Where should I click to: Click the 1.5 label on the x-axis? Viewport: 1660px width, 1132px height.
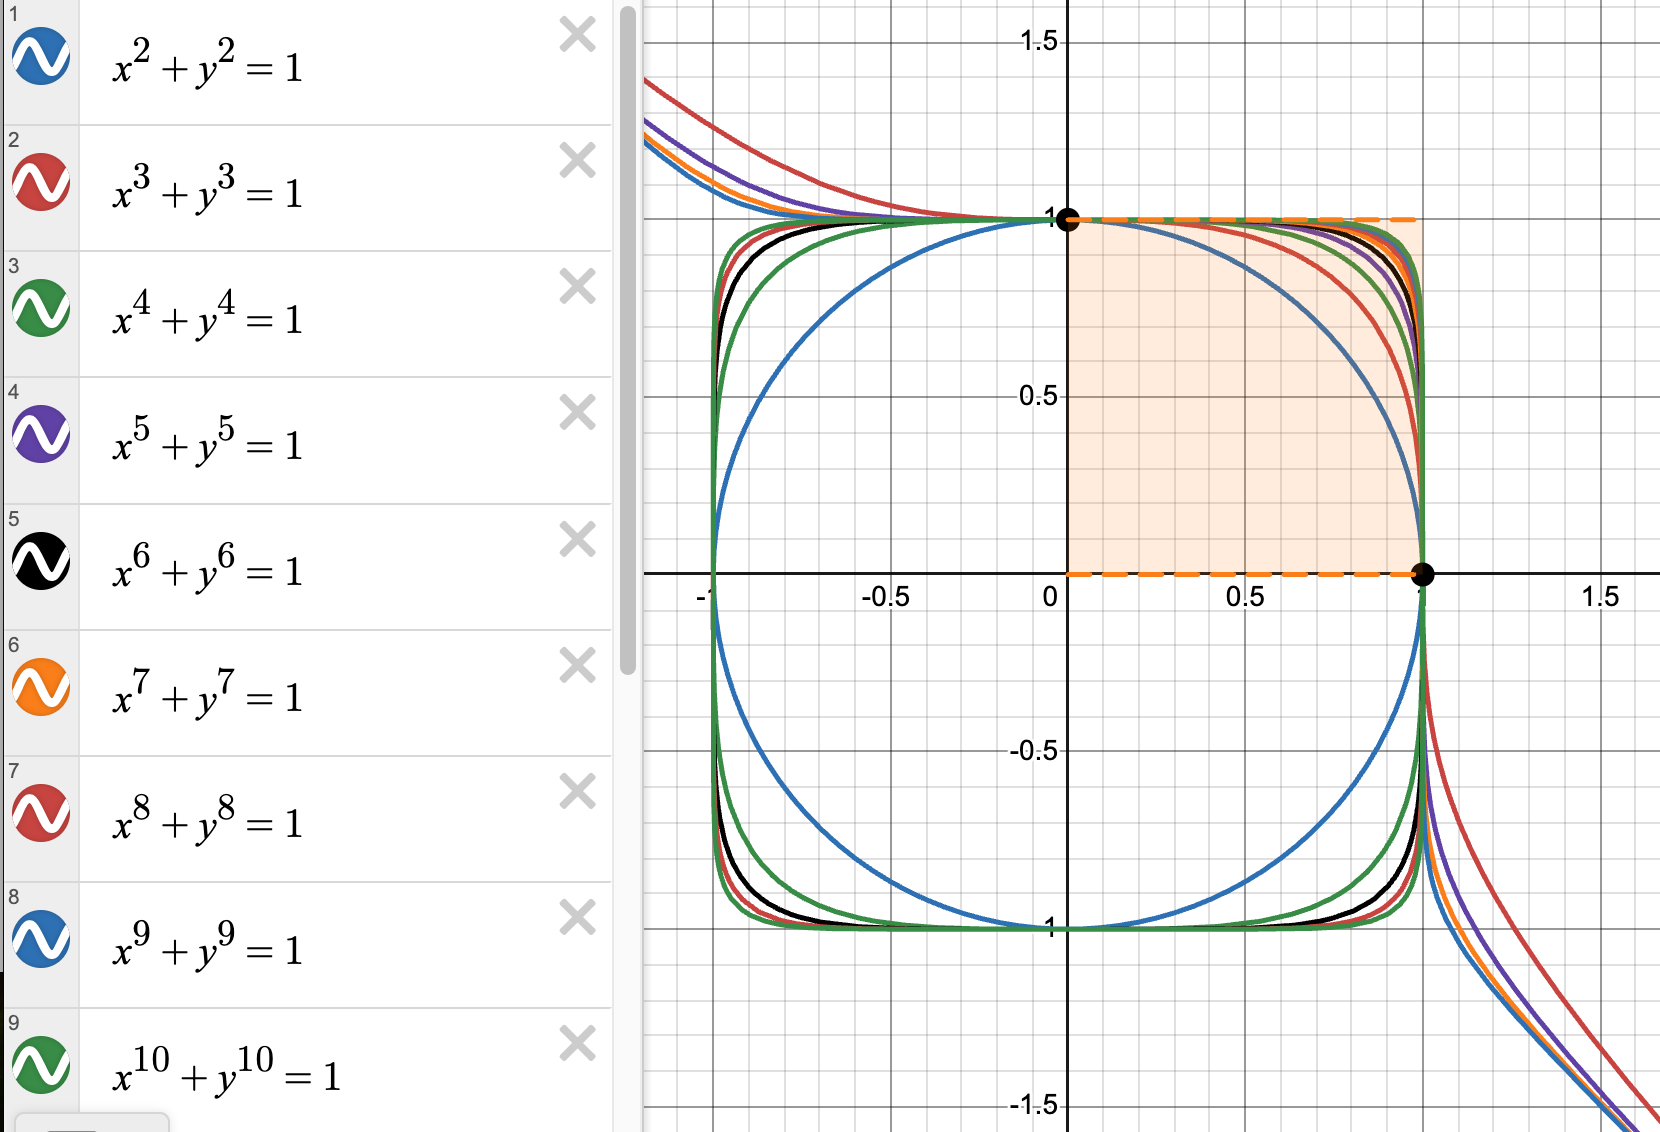pos(1599,597)
